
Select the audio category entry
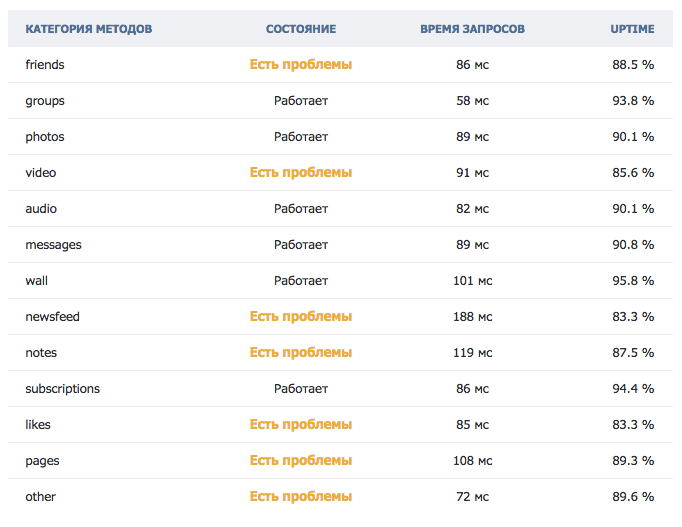pos(40,209)
